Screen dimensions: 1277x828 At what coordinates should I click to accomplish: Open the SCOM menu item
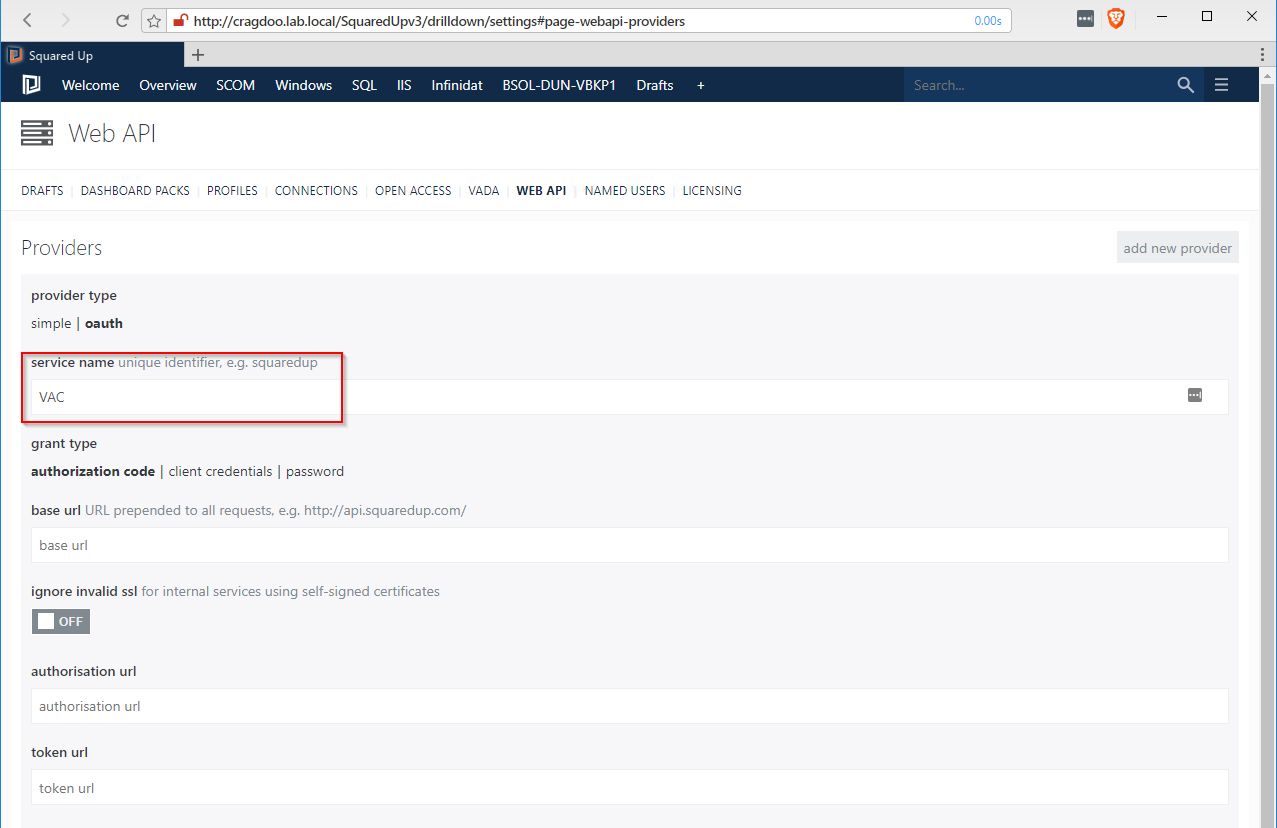(236, 85)
